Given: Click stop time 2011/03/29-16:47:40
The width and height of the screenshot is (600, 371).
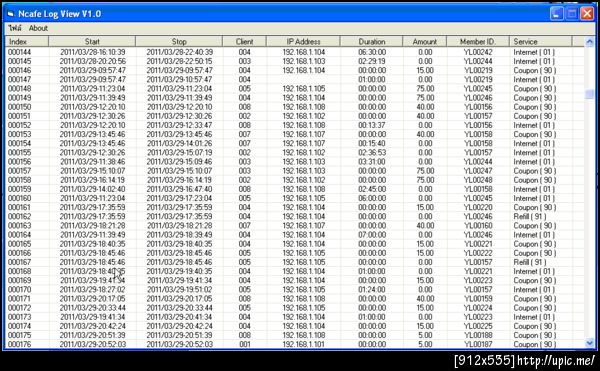Looking at the screenshot, I should tap(179, 189).
